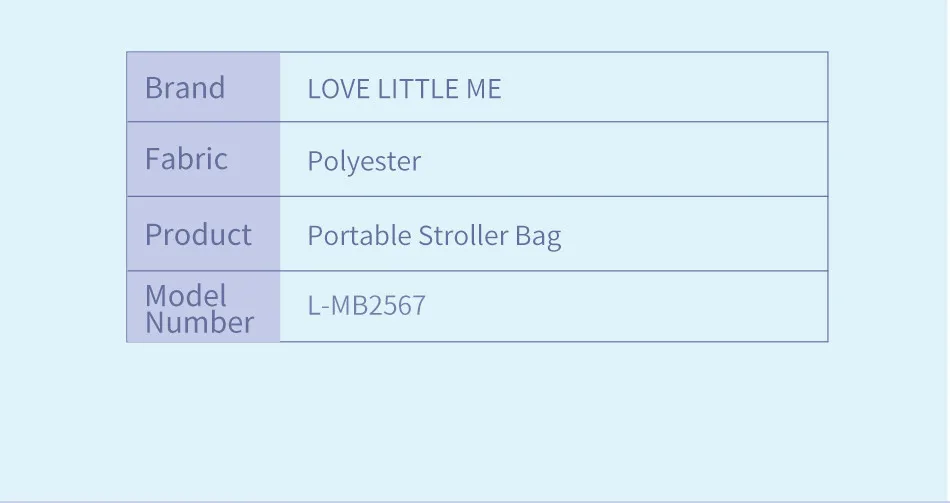Click the word "ME" in the brand name
Viewport: 950px width, 503px height.
(483, 89)
